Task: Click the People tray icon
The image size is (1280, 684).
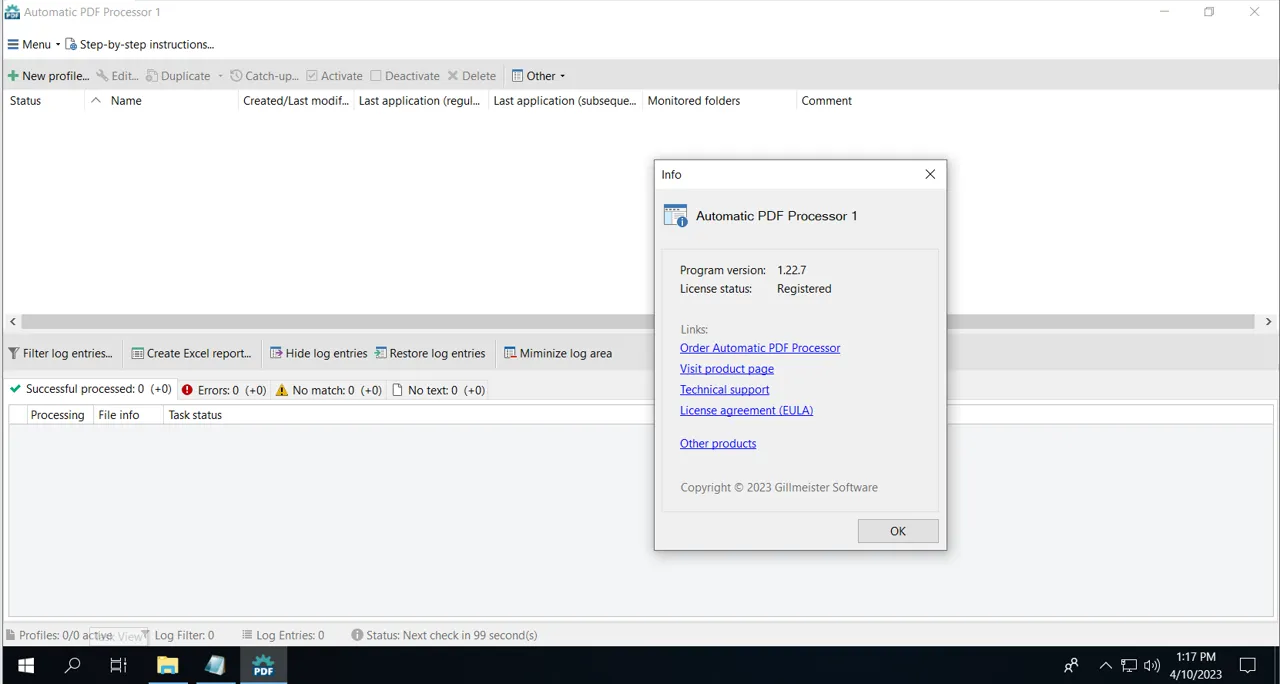Action: pos(1071,665)
